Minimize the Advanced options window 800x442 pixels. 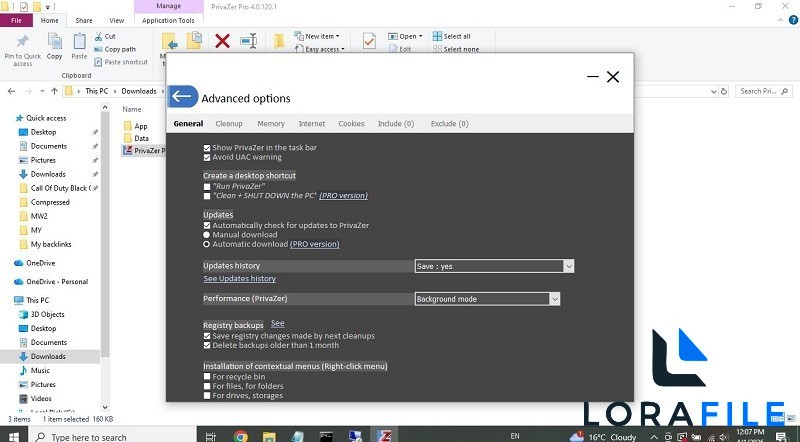point(592,77)
